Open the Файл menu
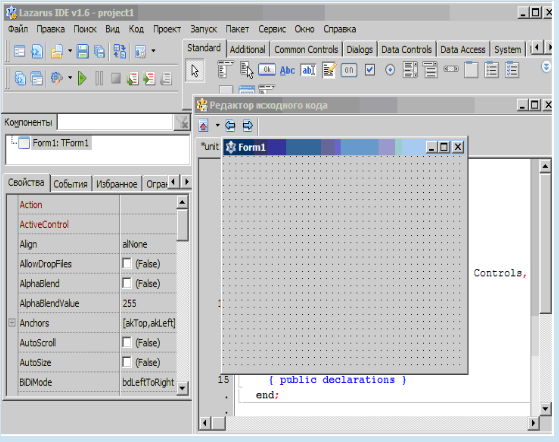The height and width of the screenshot is (442, 559). (18, 29)
